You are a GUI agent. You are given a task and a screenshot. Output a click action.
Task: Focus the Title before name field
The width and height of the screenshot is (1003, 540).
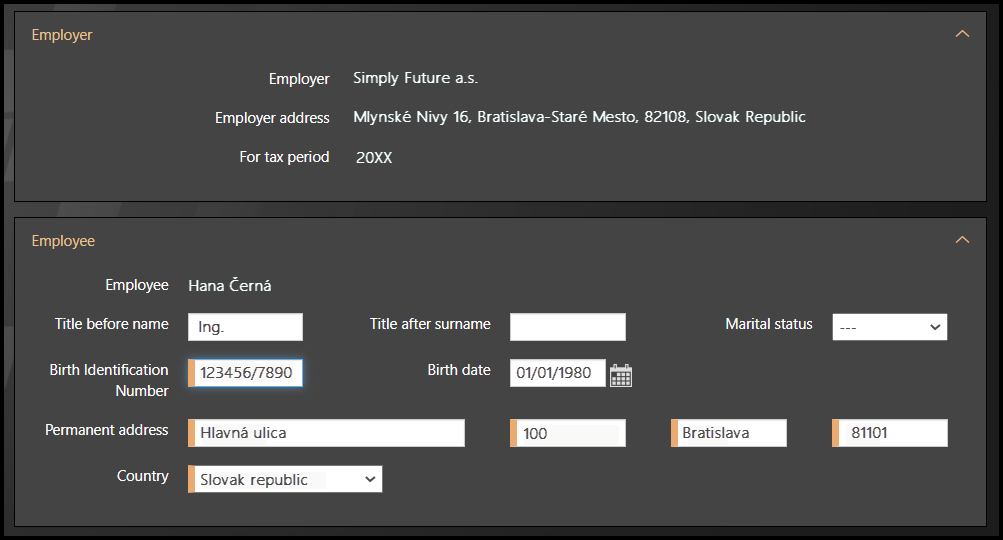tap(245, 327)
